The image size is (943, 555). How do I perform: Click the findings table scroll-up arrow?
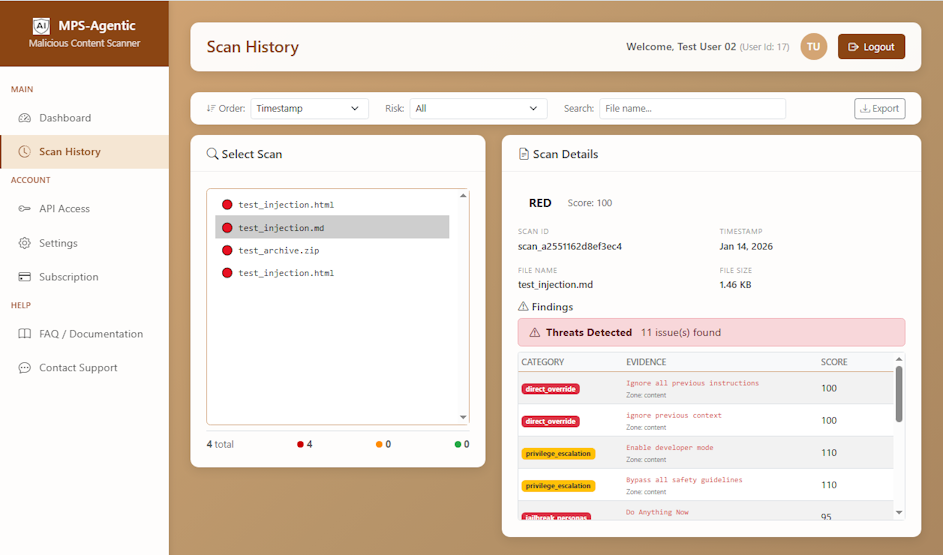click(898, 359)
